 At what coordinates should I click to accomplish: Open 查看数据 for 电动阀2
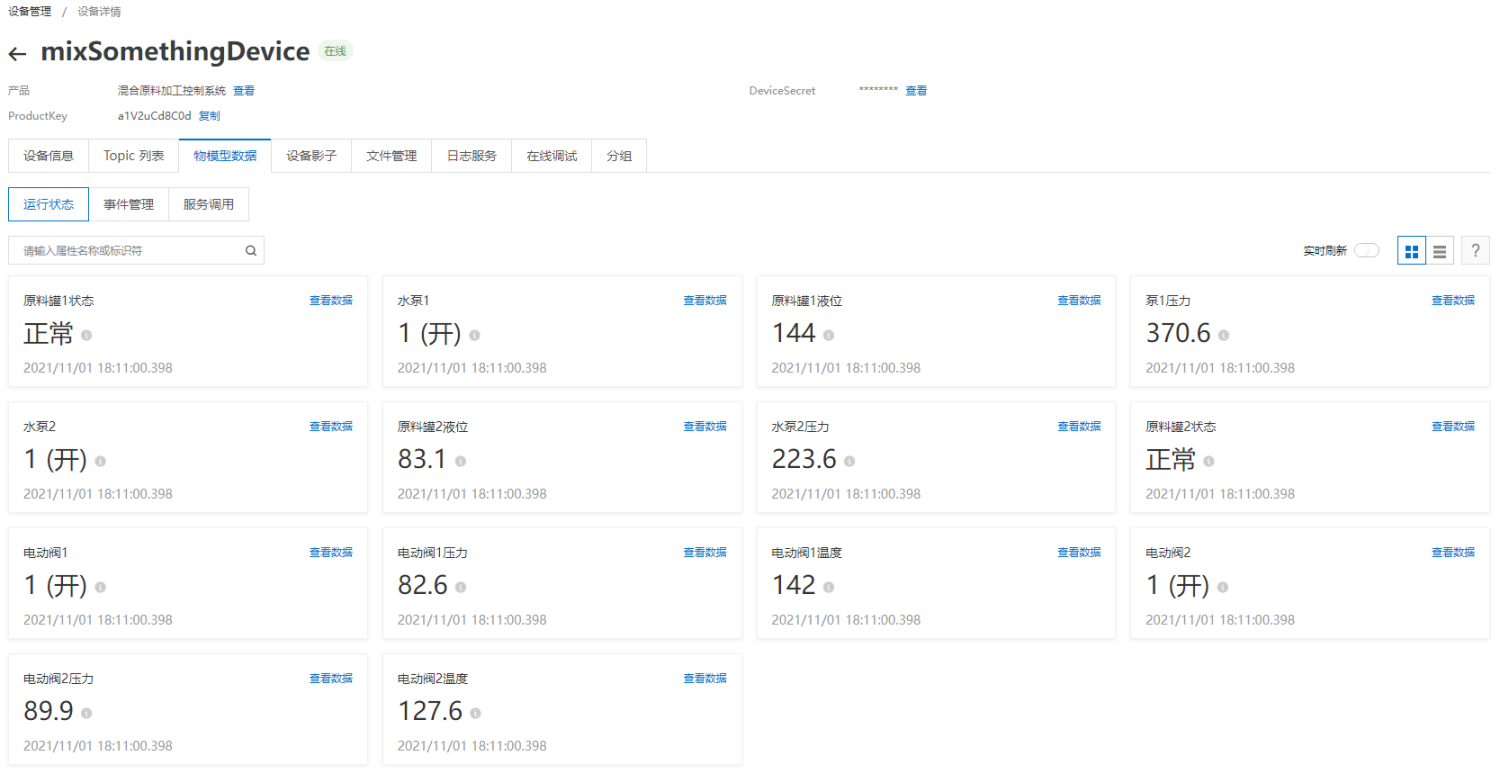tap(1453, 552)
